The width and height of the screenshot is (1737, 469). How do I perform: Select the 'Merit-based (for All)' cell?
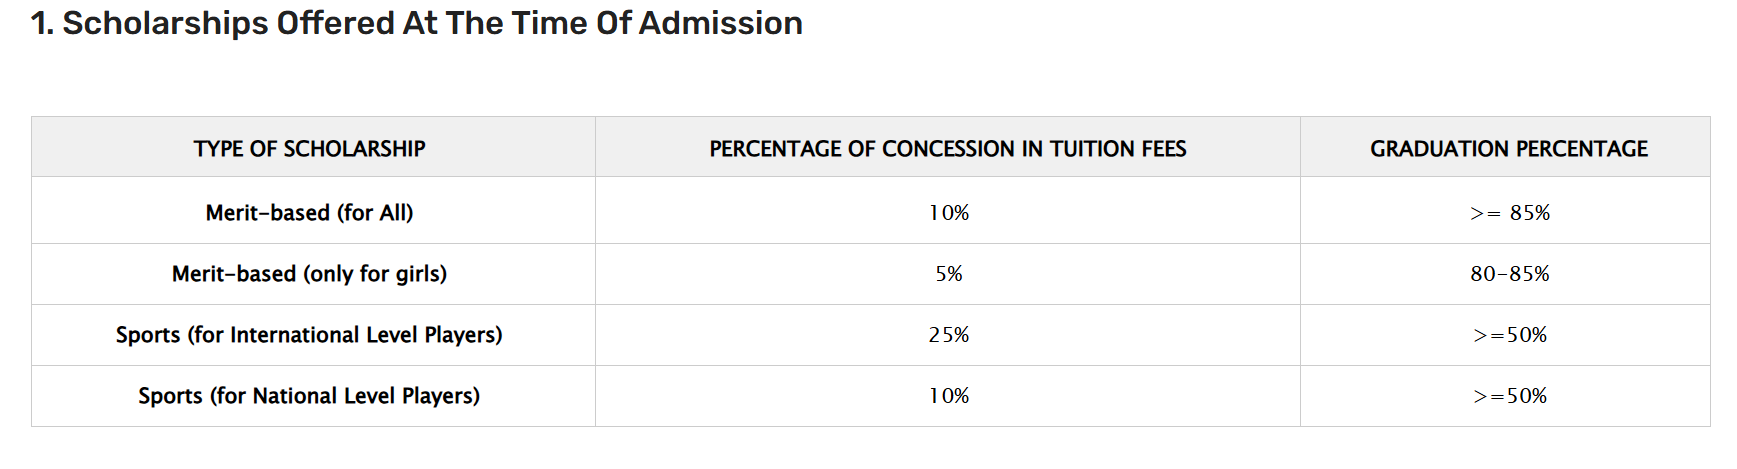click(309, 213)
